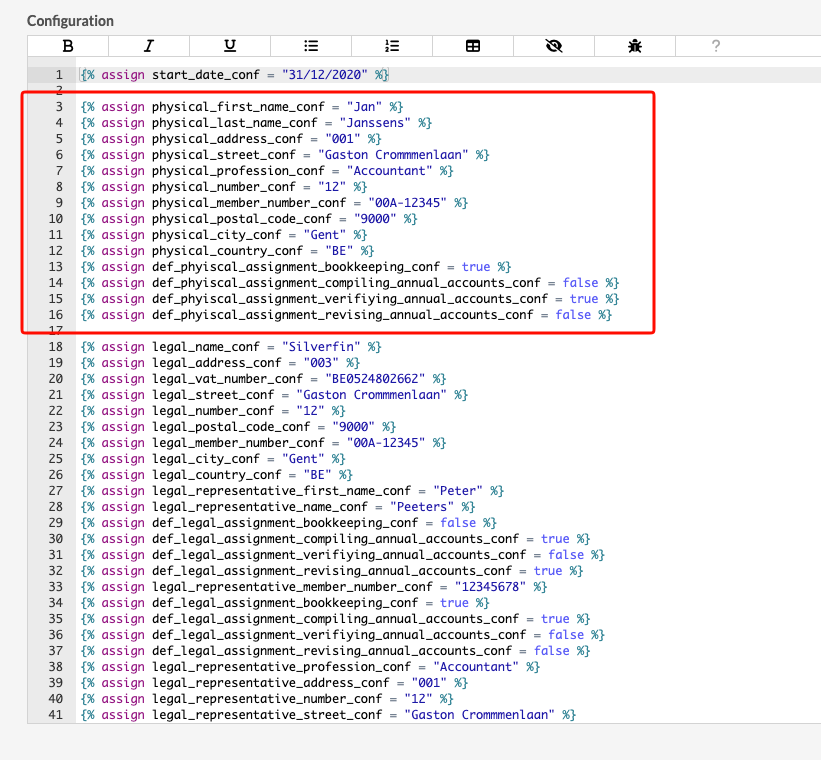821x760 pixels.
Task: Click true on line 35 compiling_annual_accounts
Action: tap(555, 619)
